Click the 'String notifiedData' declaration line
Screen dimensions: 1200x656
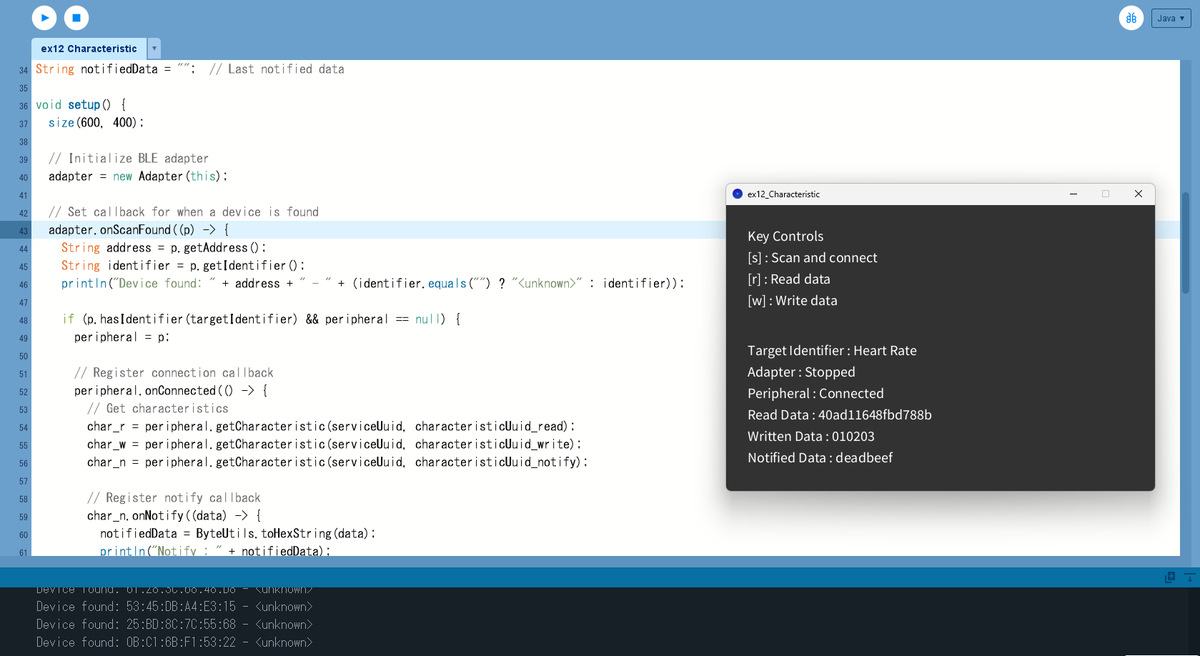tap(190, 69)
